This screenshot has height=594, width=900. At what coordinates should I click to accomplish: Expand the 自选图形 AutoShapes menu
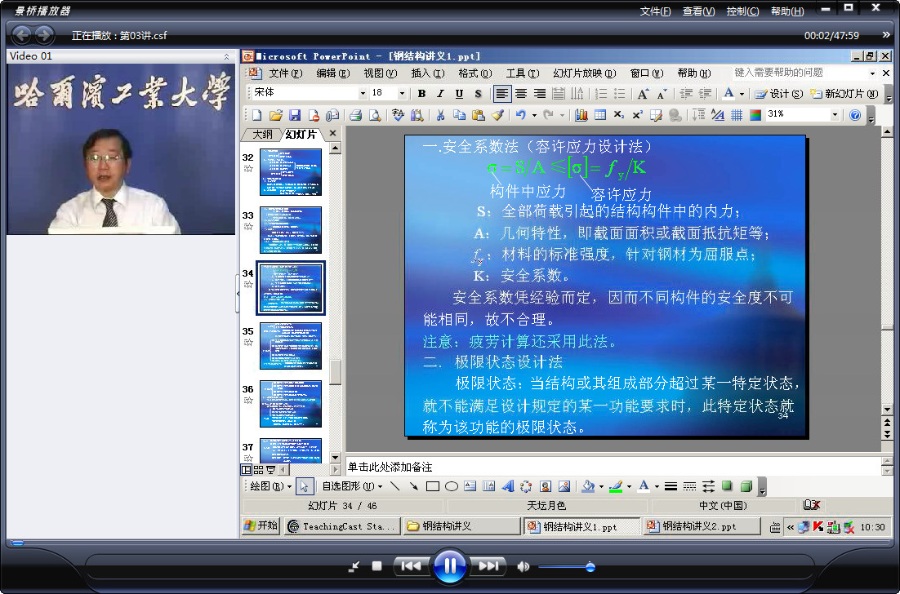(352, 486)
